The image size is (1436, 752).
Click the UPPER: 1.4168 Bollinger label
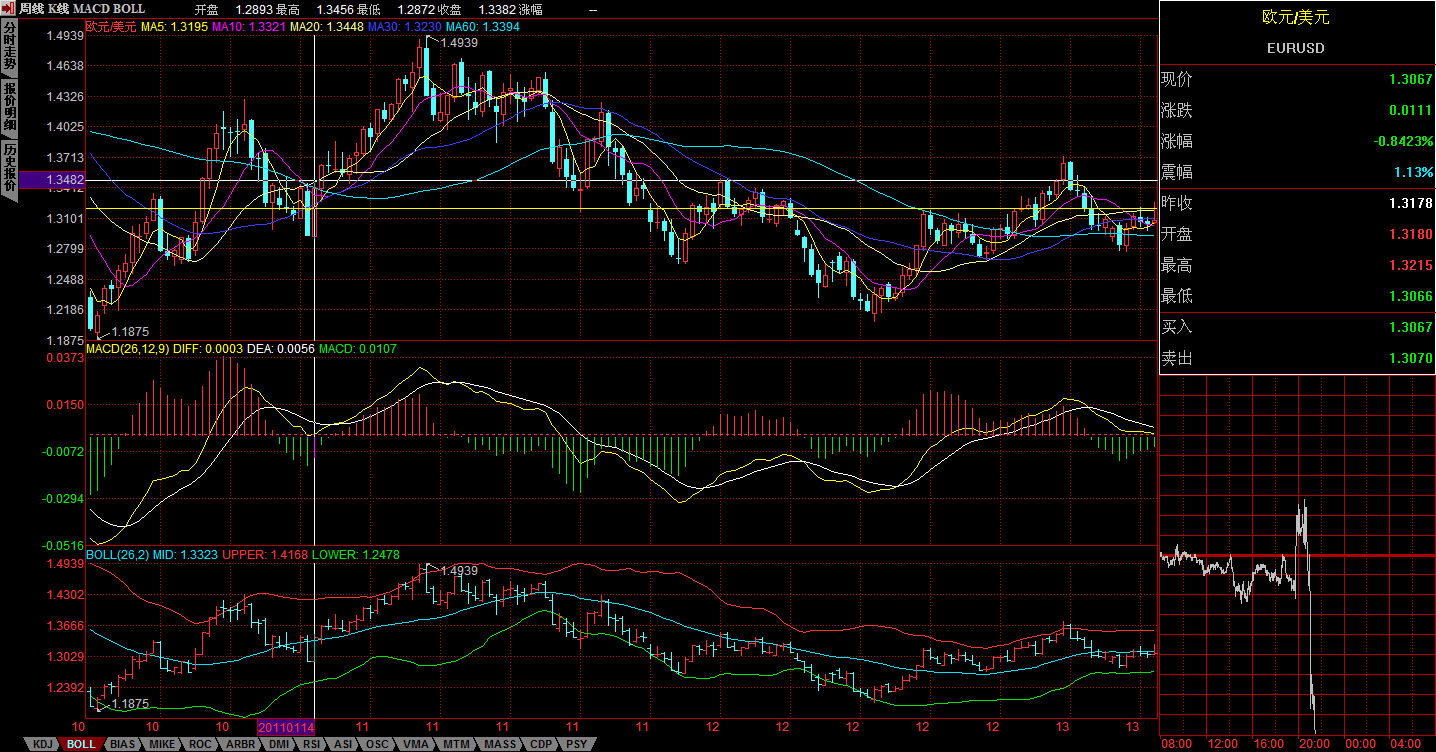pyautogui.click(x=265, y=554)
